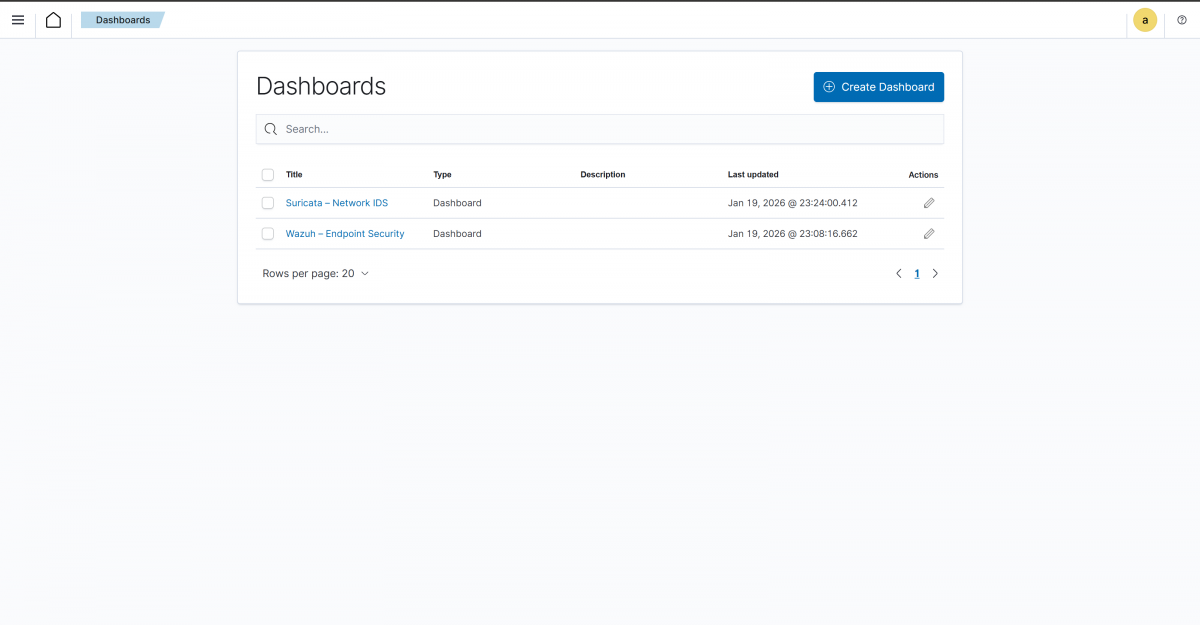This screenshot has height=625, width=1200.
Task: Click the Create Dashboard button
Action: pyautogui.click(x=878, y=87)
